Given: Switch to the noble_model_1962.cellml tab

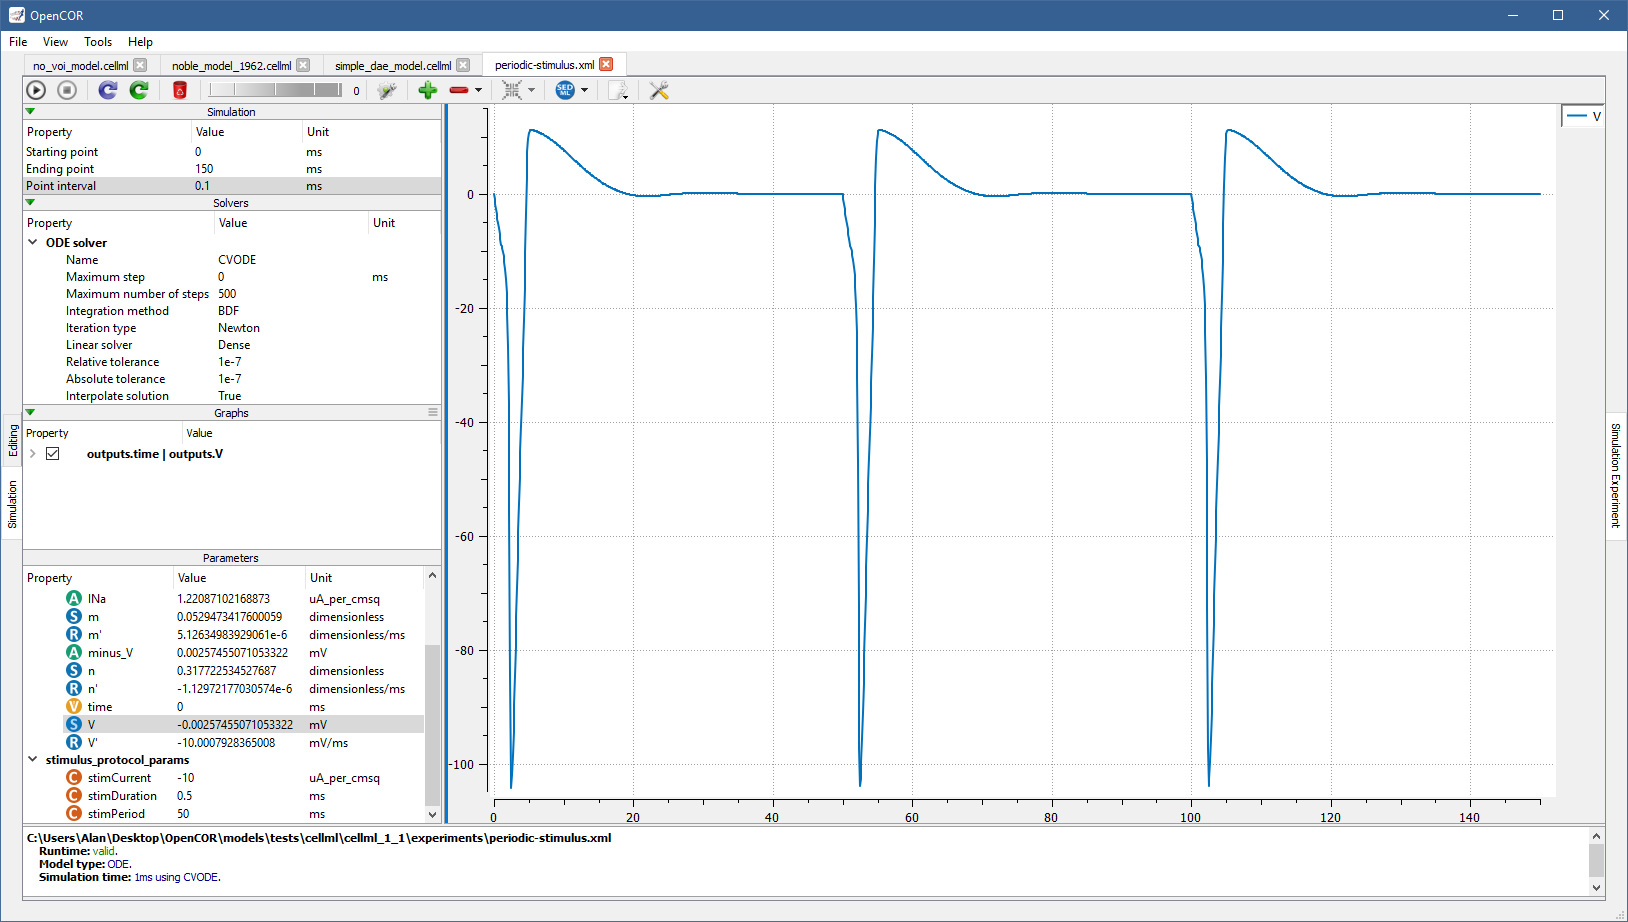Looking at the screenshot, I should pyautogui.click(x=231, y=66).
